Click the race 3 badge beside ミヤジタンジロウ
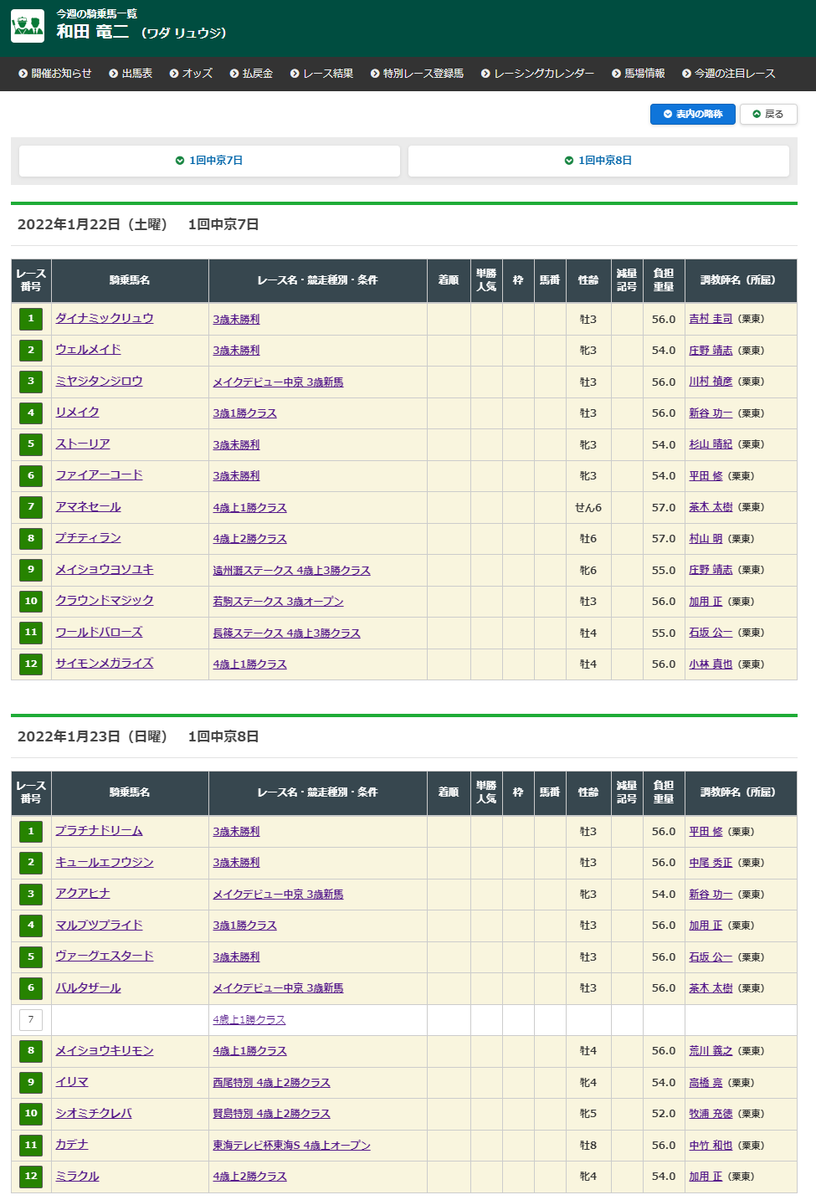 tap(31, 381)
